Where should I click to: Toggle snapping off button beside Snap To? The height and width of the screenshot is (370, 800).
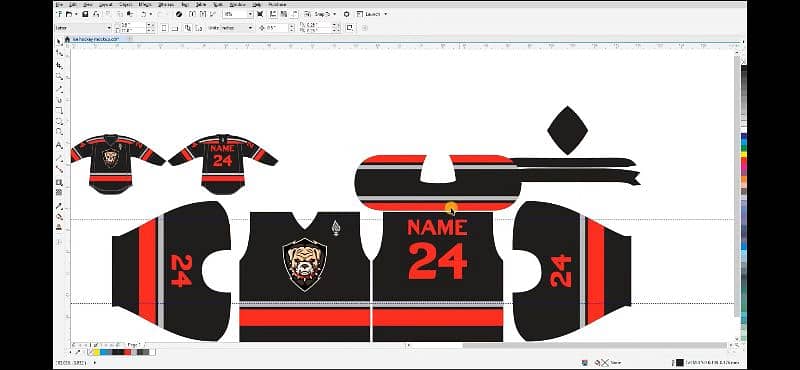[307, 14]
